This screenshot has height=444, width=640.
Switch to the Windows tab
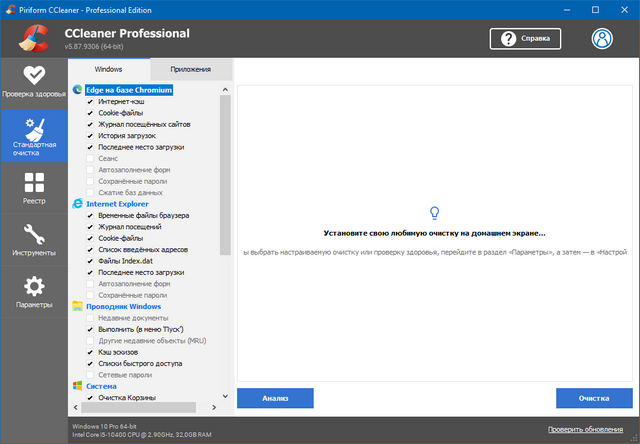coord(108,70)
